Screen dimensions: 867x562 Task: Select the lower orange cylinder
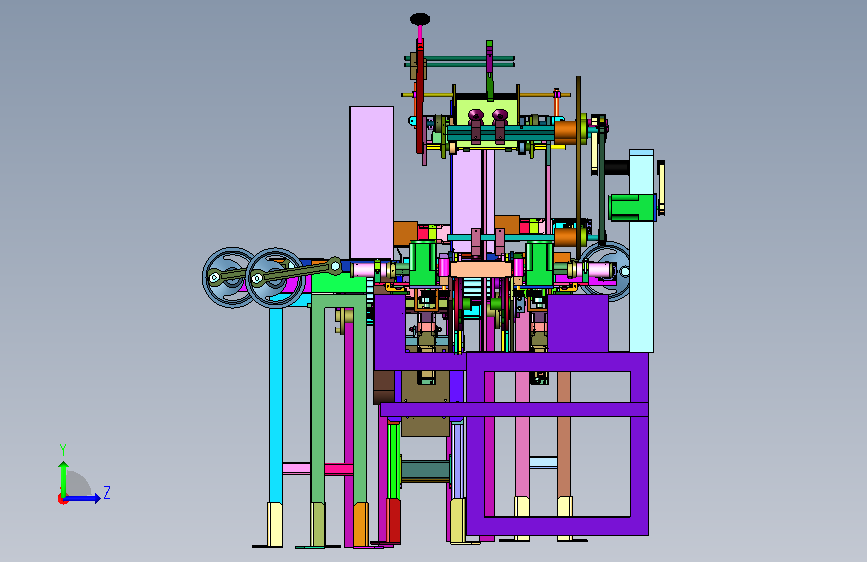click(x=566, y=237)
